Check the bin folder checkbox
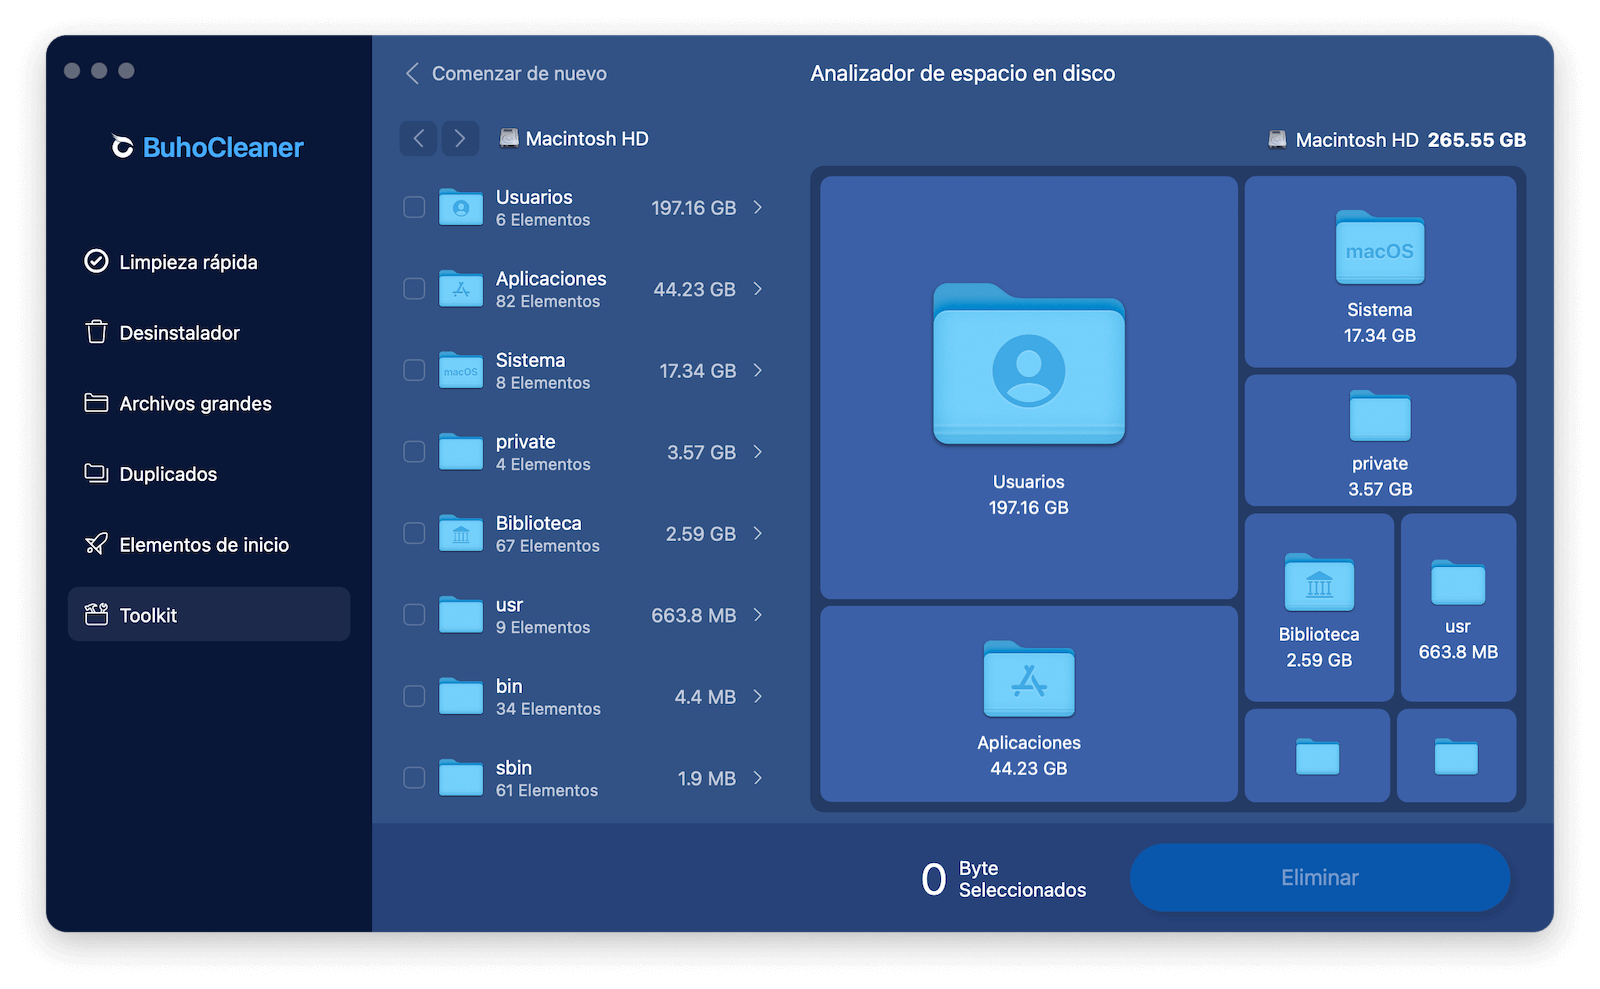Viewport: 1600px width, 989px height. (414, 696)
